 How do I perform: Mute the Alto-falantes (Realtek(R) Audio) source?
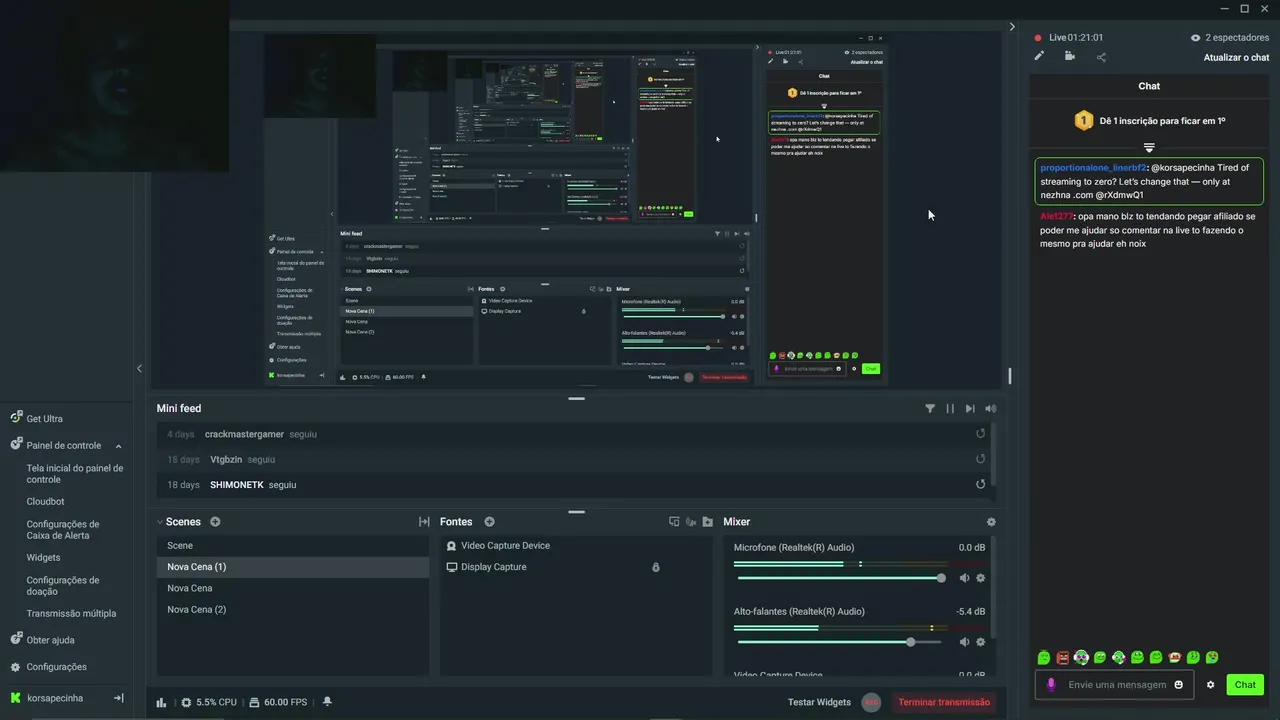964,642
